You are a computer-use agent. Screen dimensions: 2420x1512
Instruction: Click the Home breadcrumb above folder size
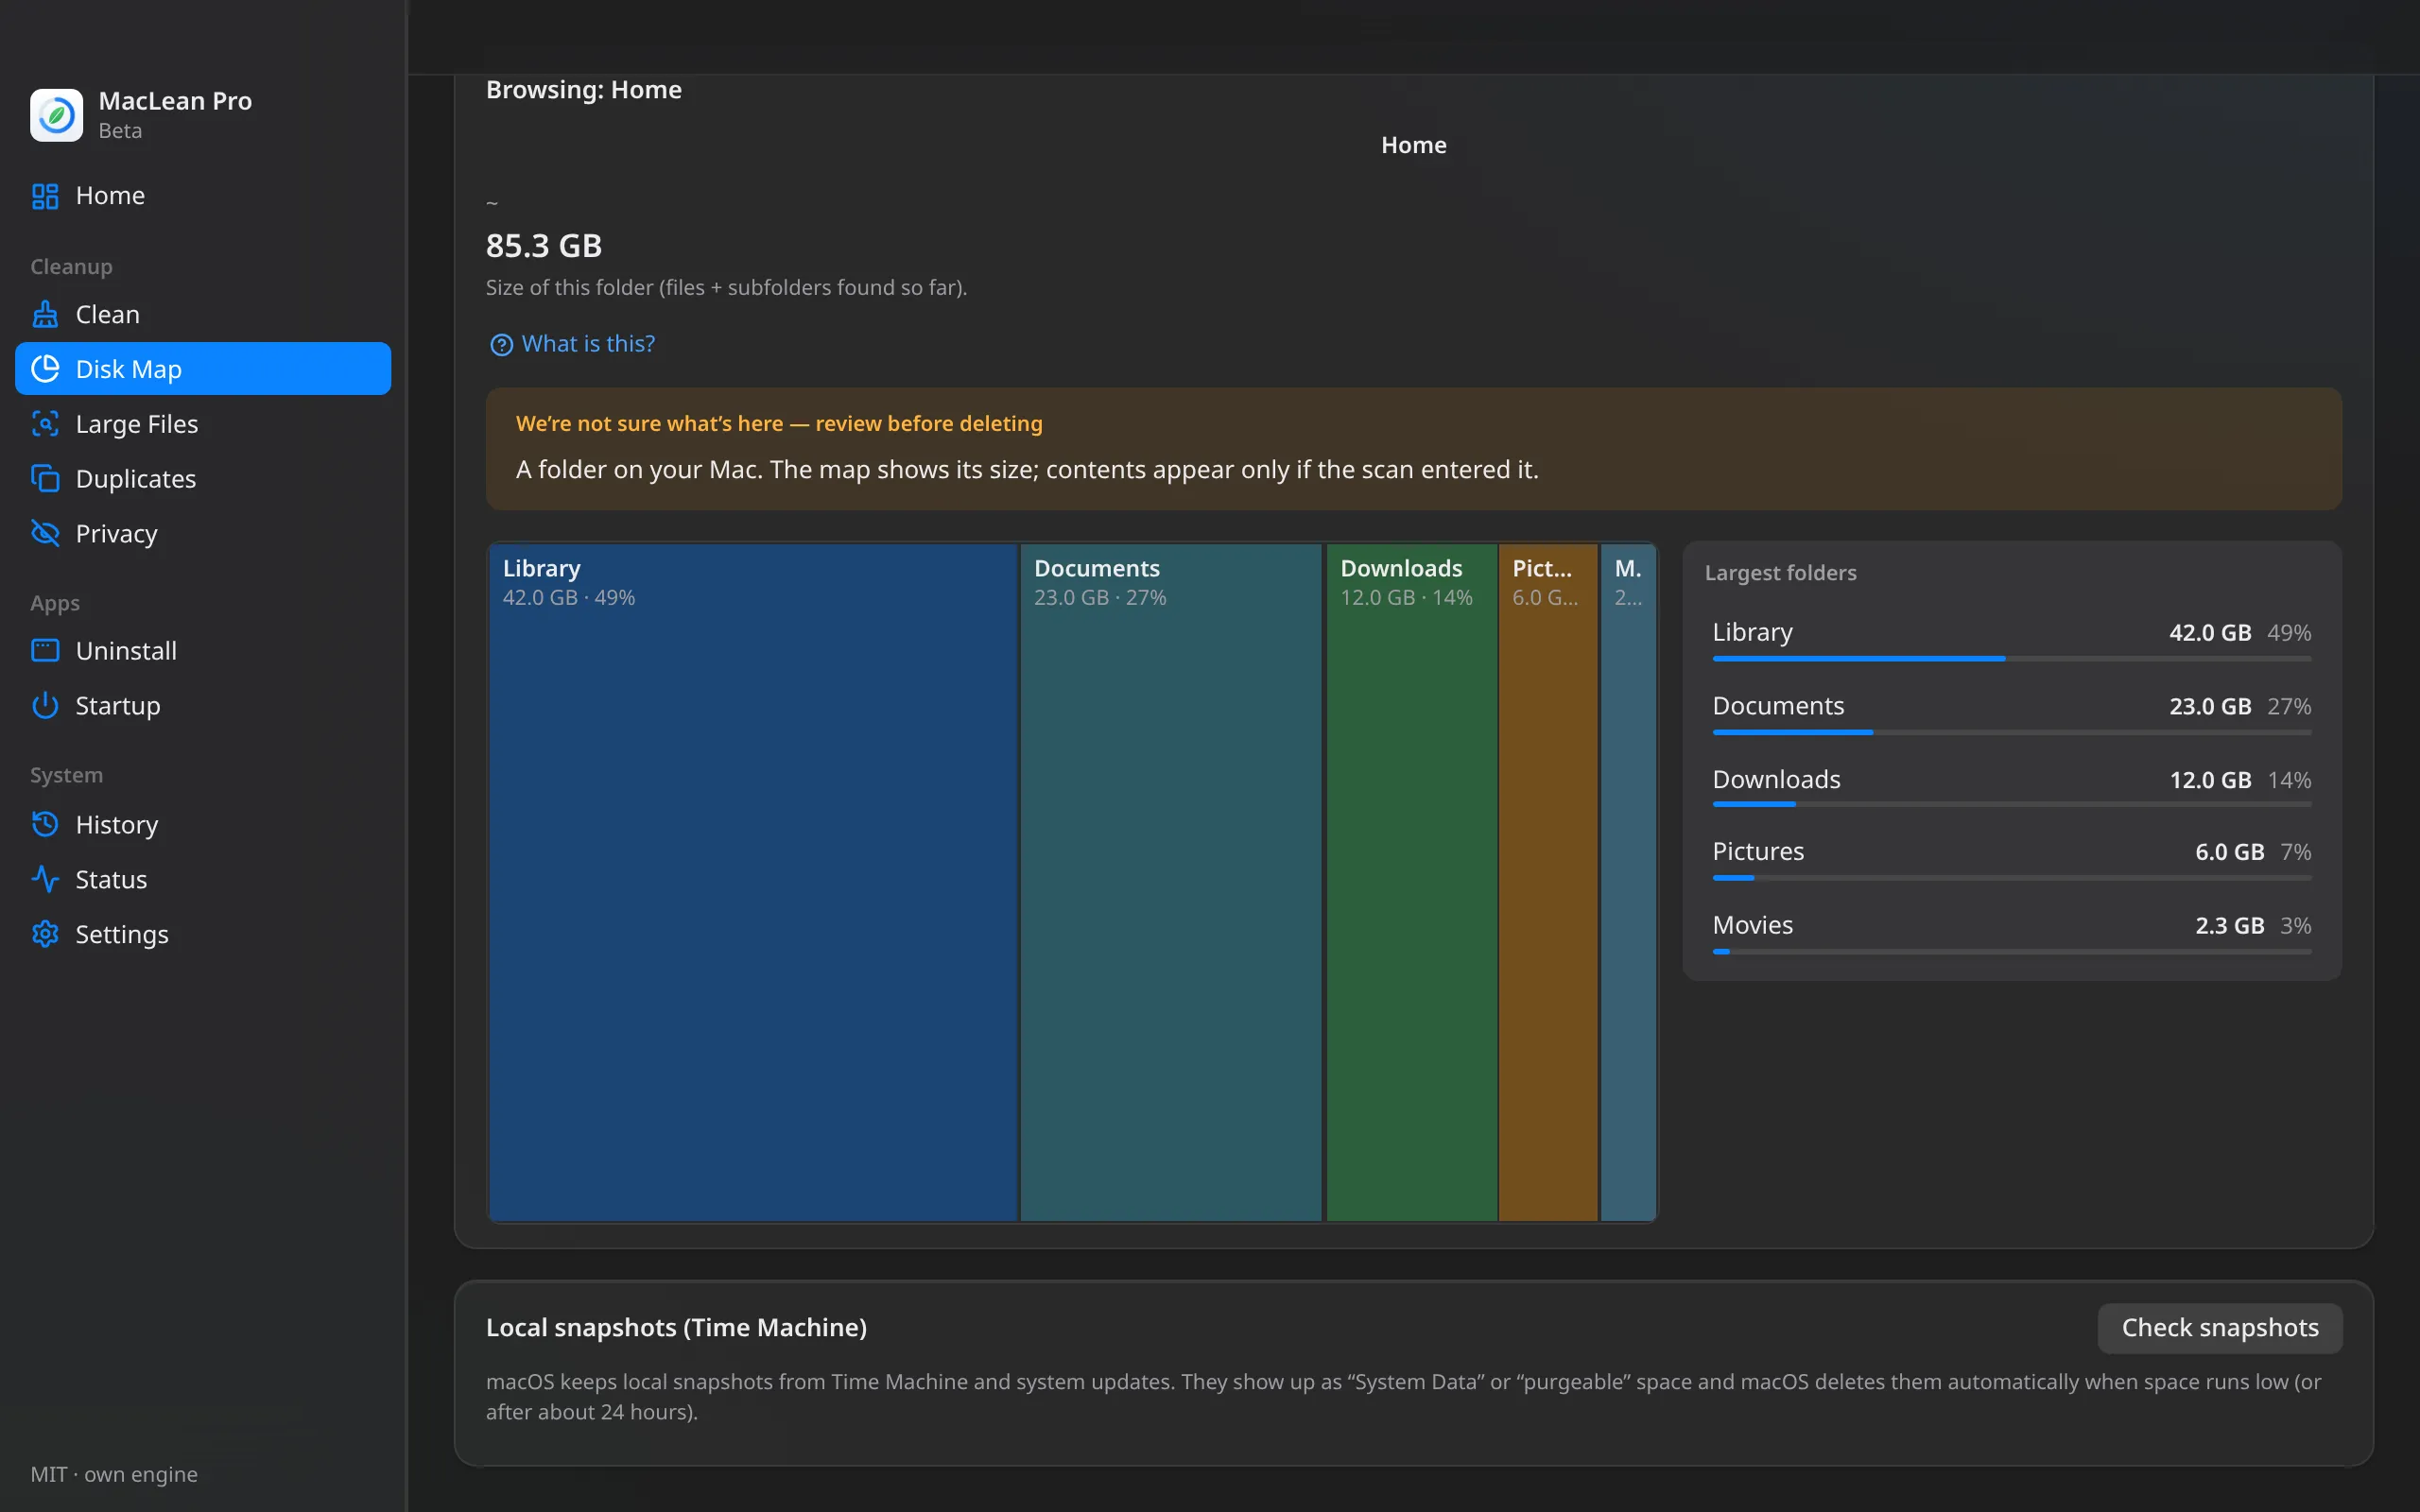coord(1413,145)
